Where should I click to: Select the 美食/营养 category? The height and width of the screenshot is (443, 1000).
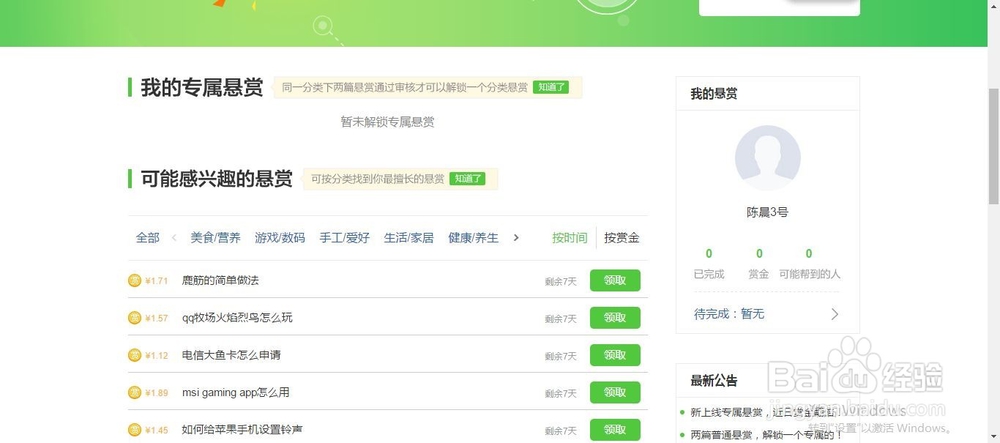(216, 238)
